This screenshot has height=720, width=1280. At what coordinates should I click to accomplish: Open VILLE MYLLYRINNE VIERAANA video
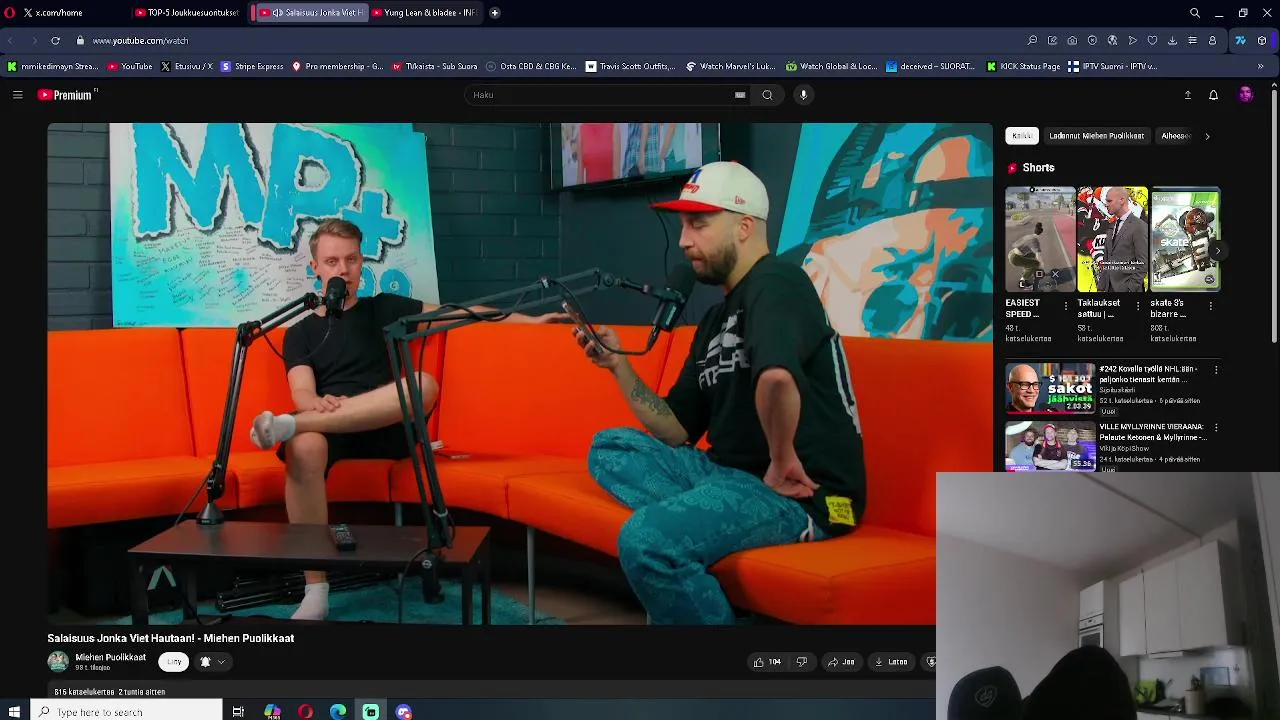tap(1051, 446)
